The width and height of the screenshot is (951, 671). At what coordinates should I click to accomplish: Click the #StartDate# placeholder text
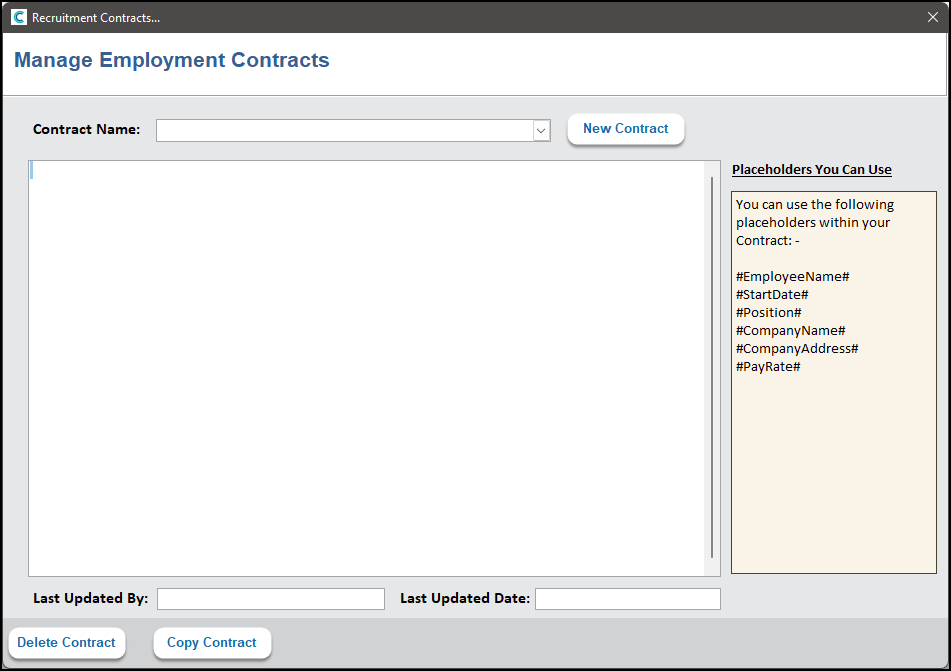(771, 294)
